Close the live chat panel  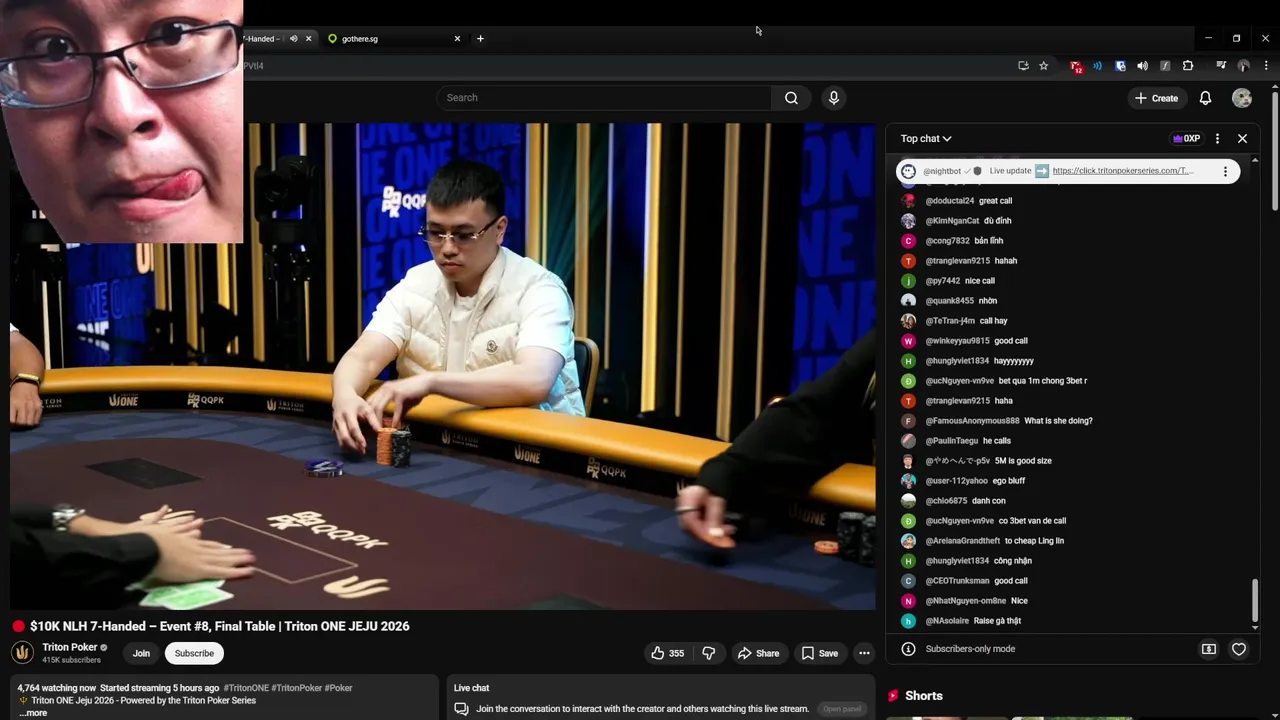1242,139
